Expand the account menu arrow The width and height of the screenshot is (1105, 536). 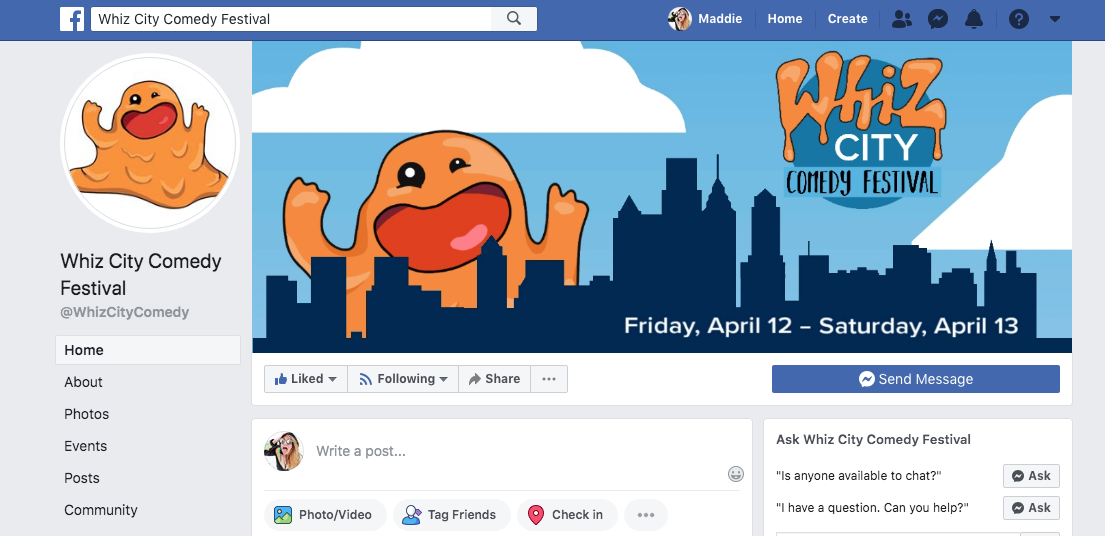point(1054,19)
